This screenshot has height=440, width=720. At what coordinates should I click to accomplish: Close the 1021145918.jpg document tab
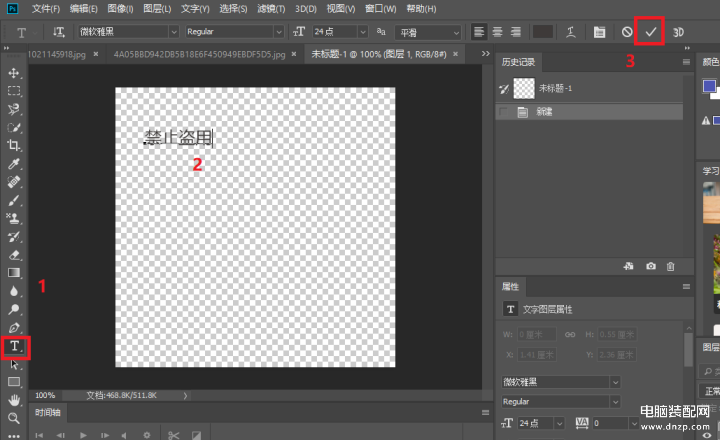(96, 54)
